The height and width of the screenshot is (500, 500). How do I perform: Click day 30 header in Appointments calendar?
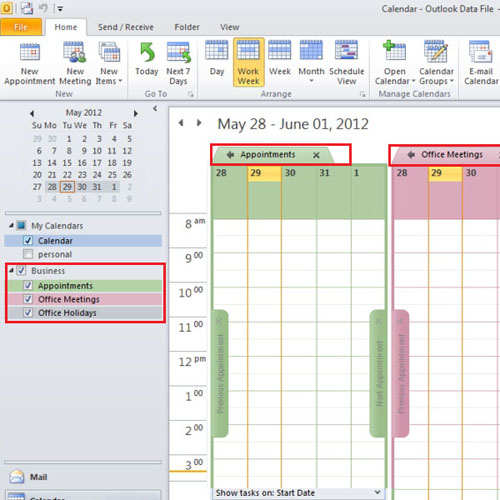point(299,173)
